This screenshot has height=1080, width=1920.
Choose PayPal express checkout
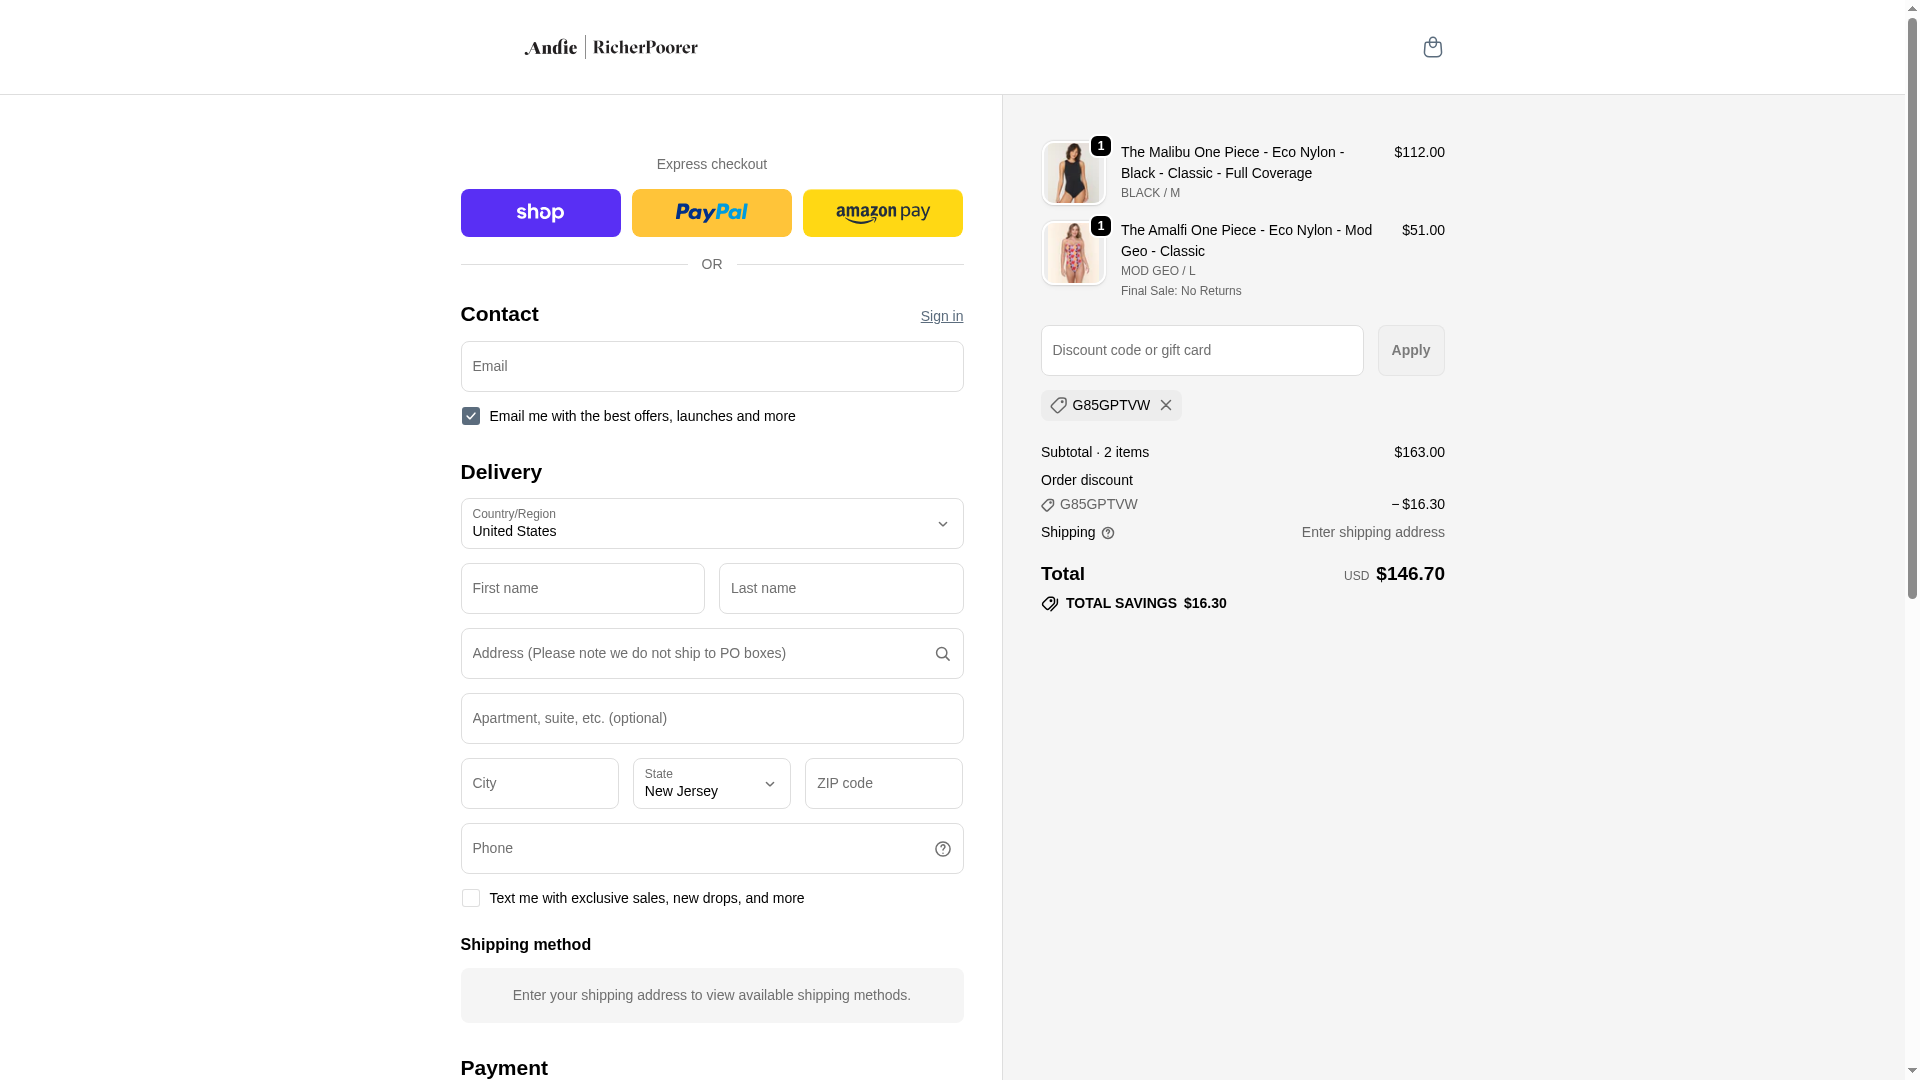[711, 213]
